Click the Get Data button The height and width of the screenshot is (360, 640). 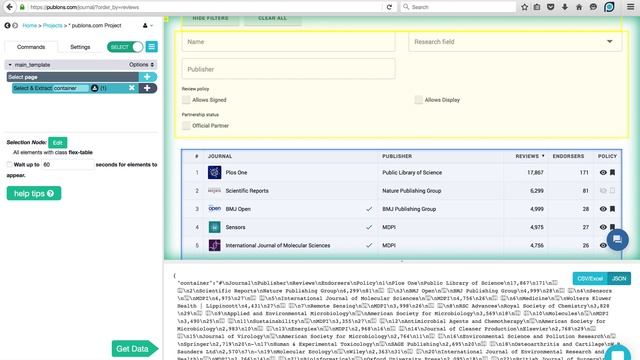point(134,349)
